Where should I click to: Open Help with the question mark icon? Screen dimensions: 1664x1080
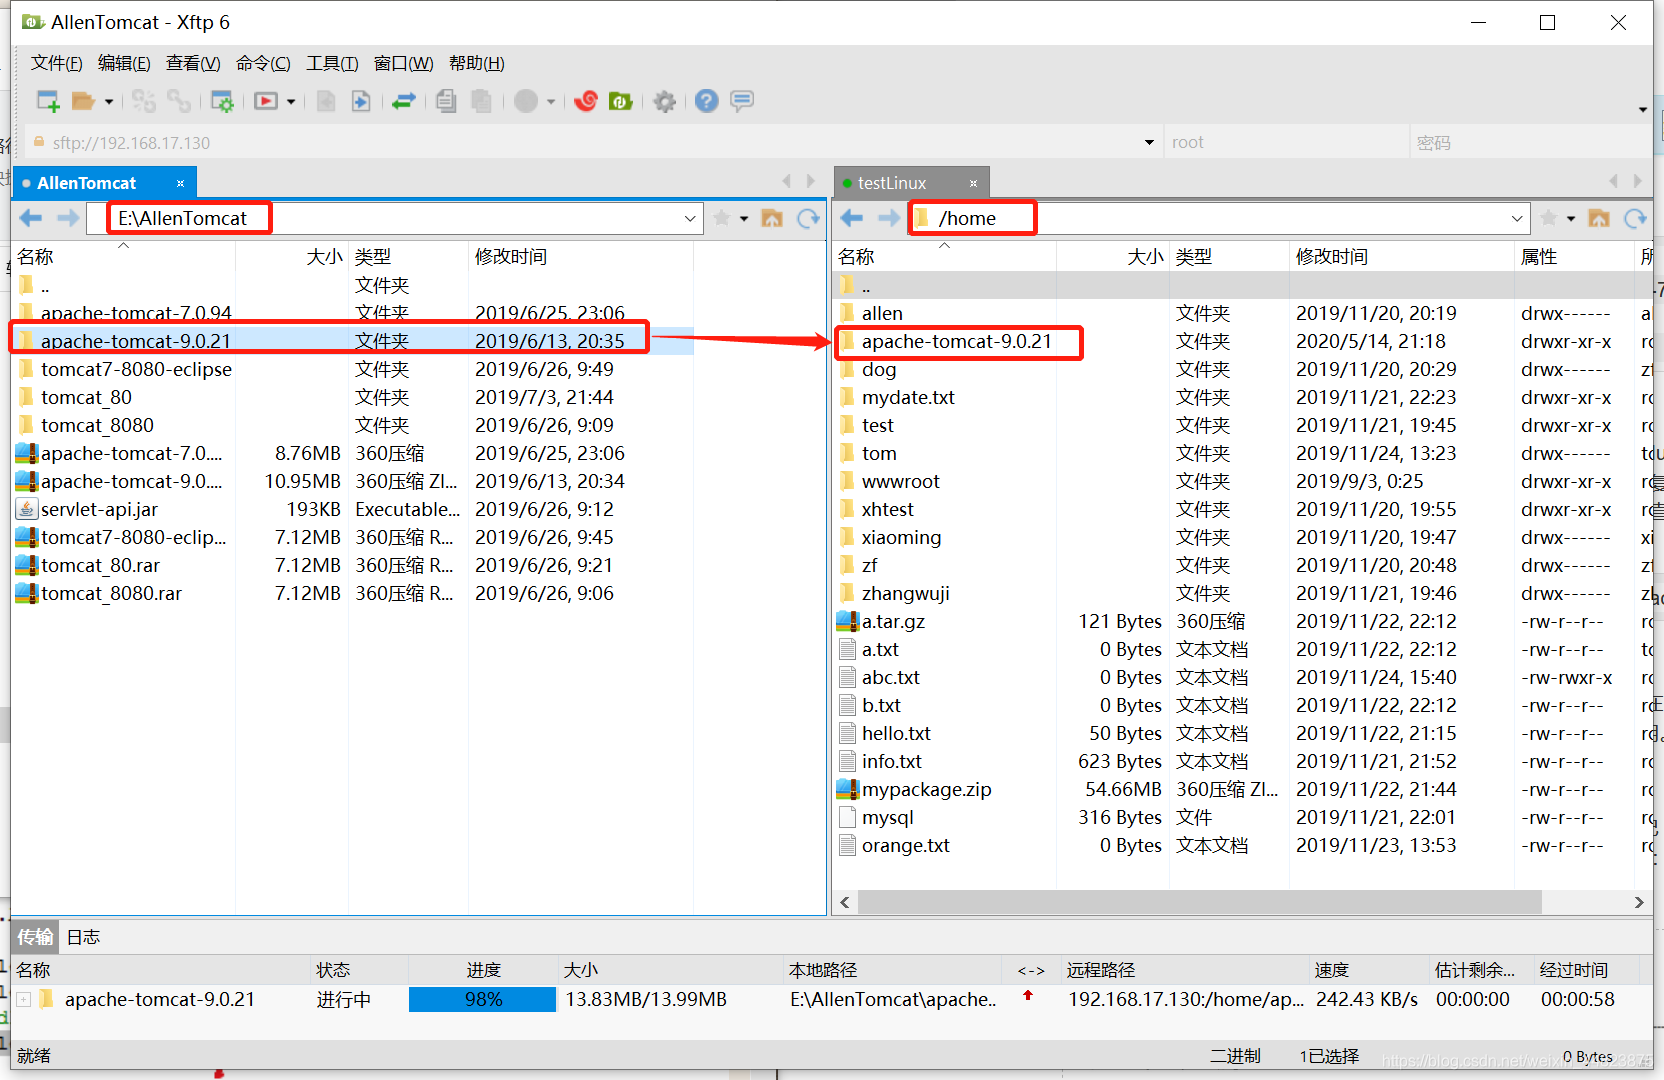tap(707, 101)
